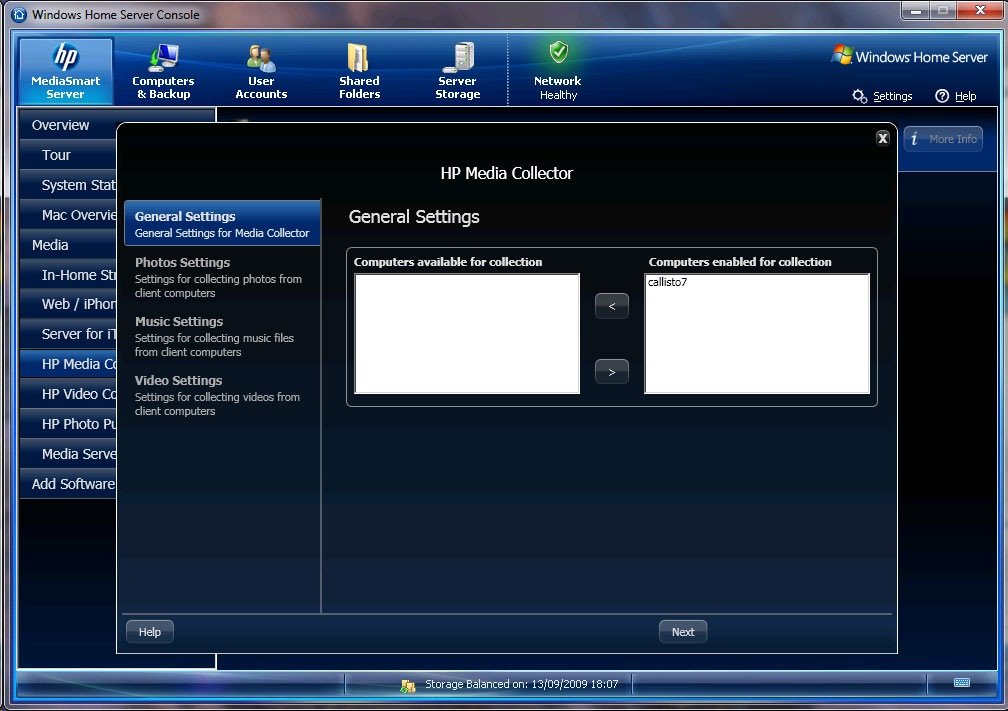Click the right arrow move button
The width and height of the screenshot is (1008, 711).
(x=612, y=372)
